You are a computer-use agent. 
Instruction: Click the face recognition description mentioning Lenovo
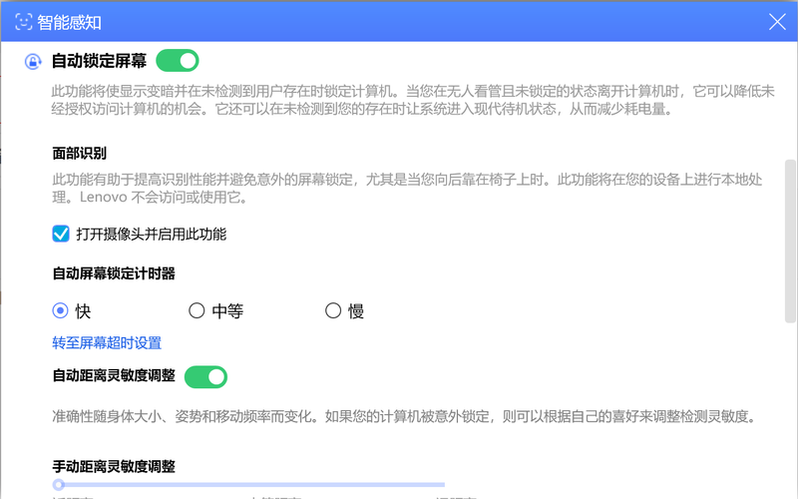click(x=400, y=187)
